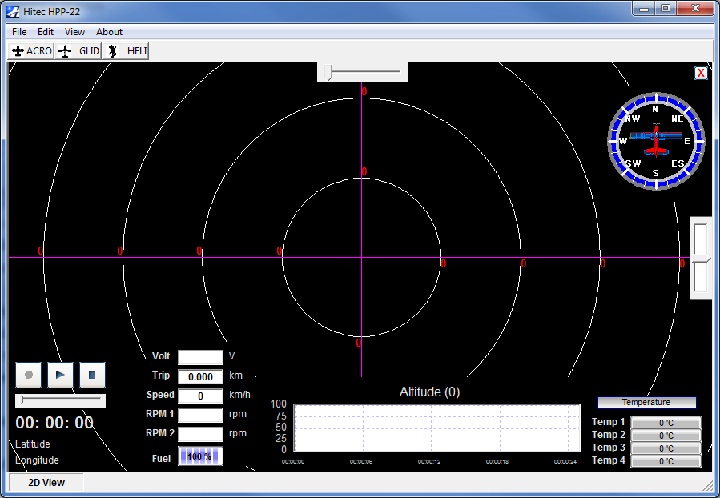Select the ACRO airplane mode

(32, 50)
